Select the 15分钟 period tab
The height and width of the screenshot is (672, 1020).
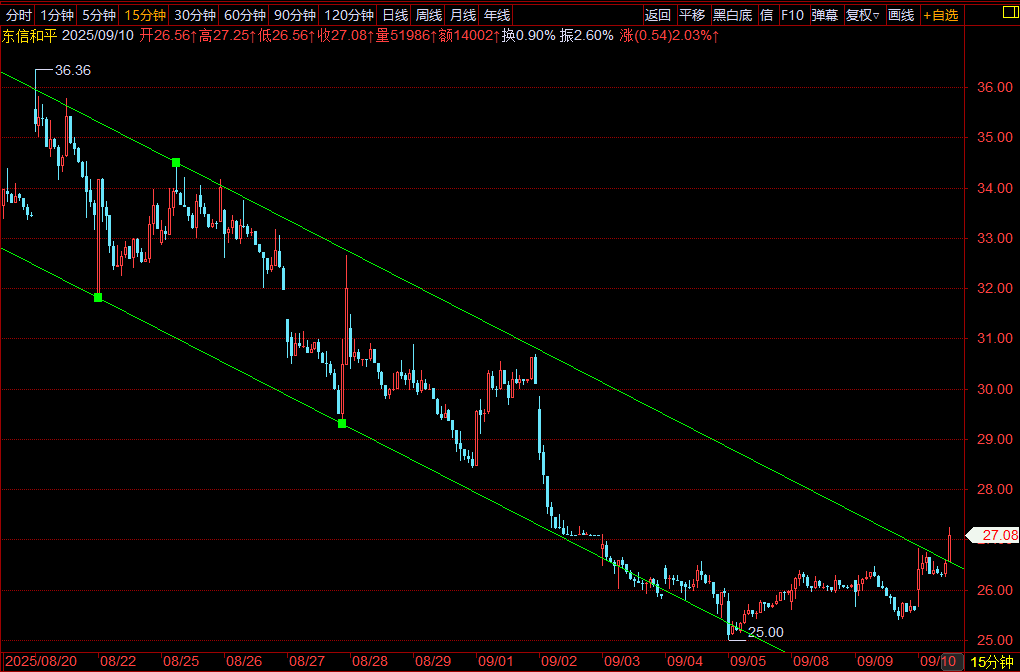145,15
